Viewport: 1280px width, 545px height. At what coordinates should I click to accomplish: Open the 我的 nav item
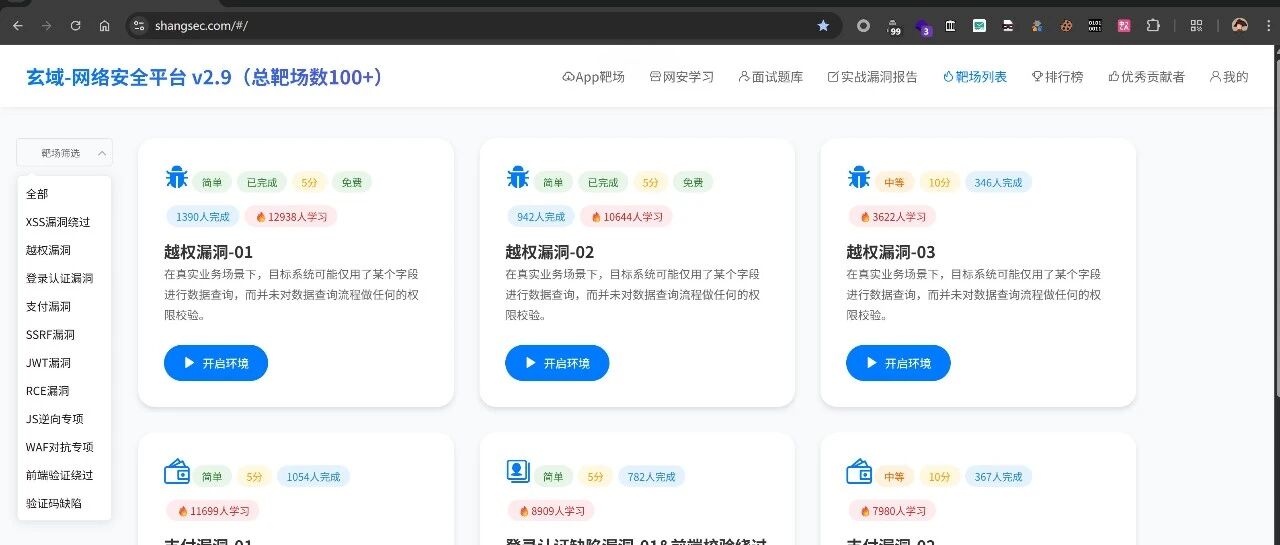pos(1229,76)
